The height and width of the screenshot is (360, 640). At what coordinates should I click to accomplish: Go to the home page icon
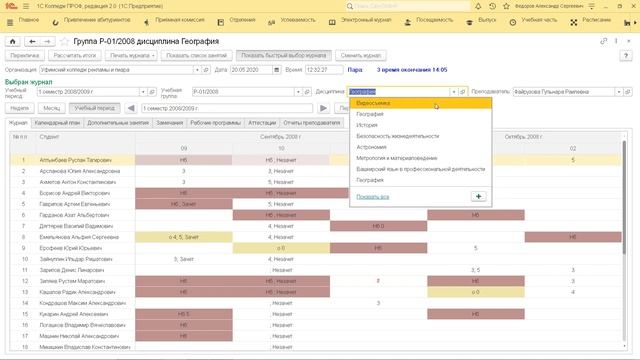13,41
